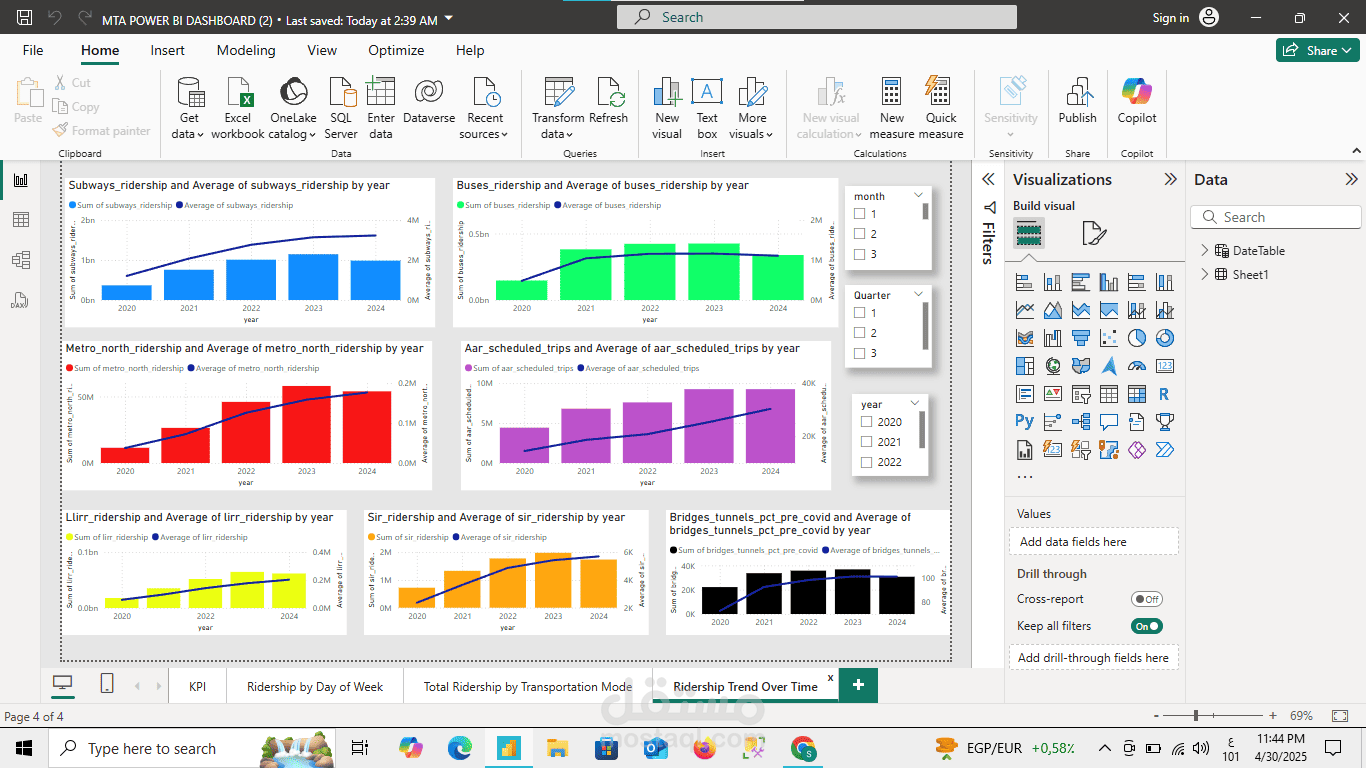Viewport: 1366px width, 768px height.
Task: Add the R script visual
Action: pos(1164,394)
